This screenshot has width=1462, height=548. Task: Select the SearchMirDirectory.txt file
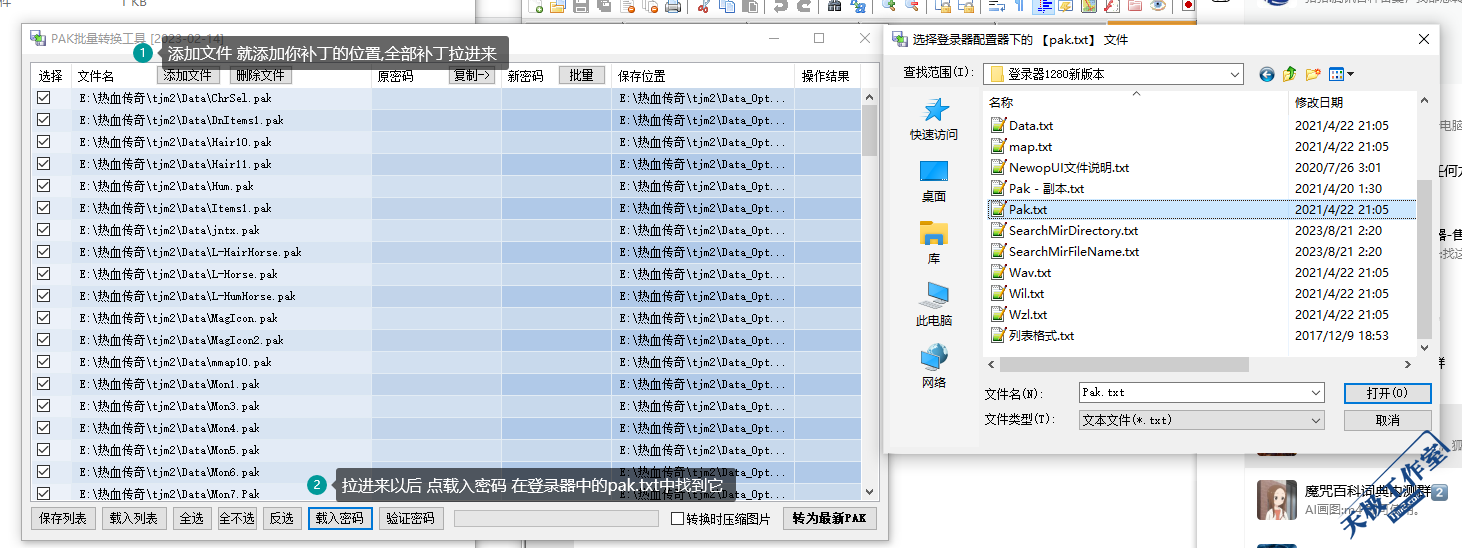pos(1064,231)
